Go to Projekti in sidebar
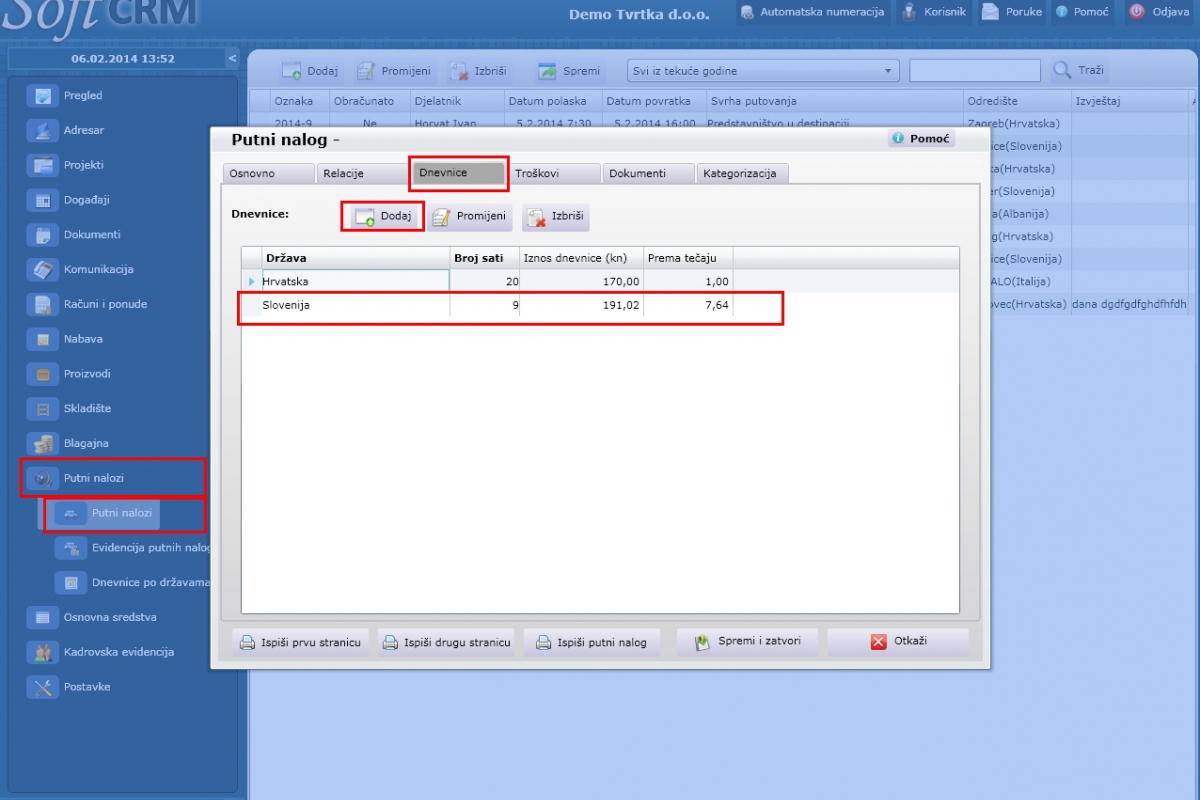 tap(83, 165)
